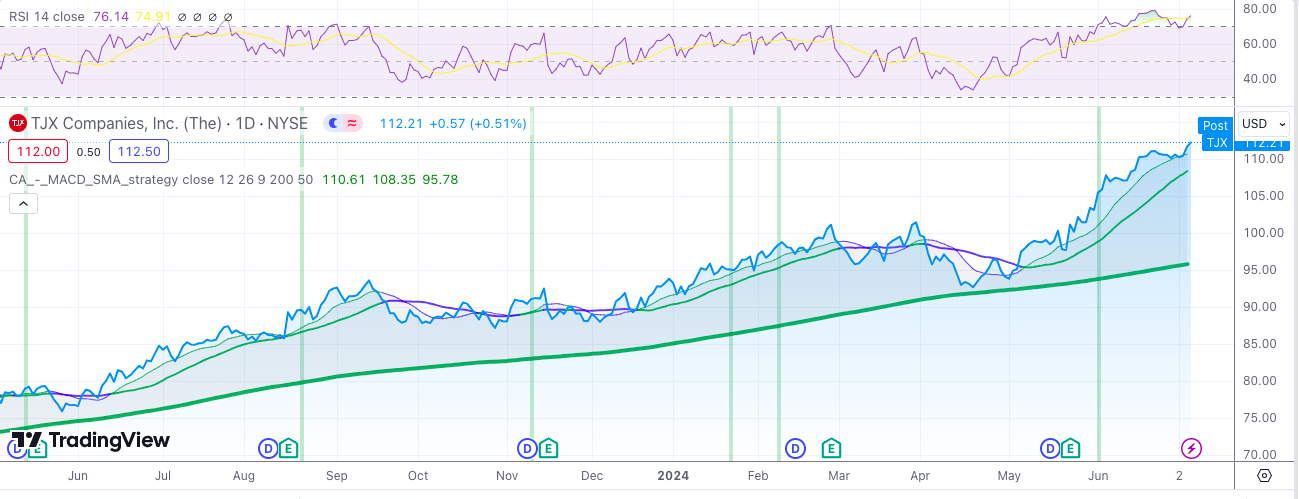Open the dividend D marker near Aug
The image size is (1299, 499).
pyautogui.click(x=268, y=448)
